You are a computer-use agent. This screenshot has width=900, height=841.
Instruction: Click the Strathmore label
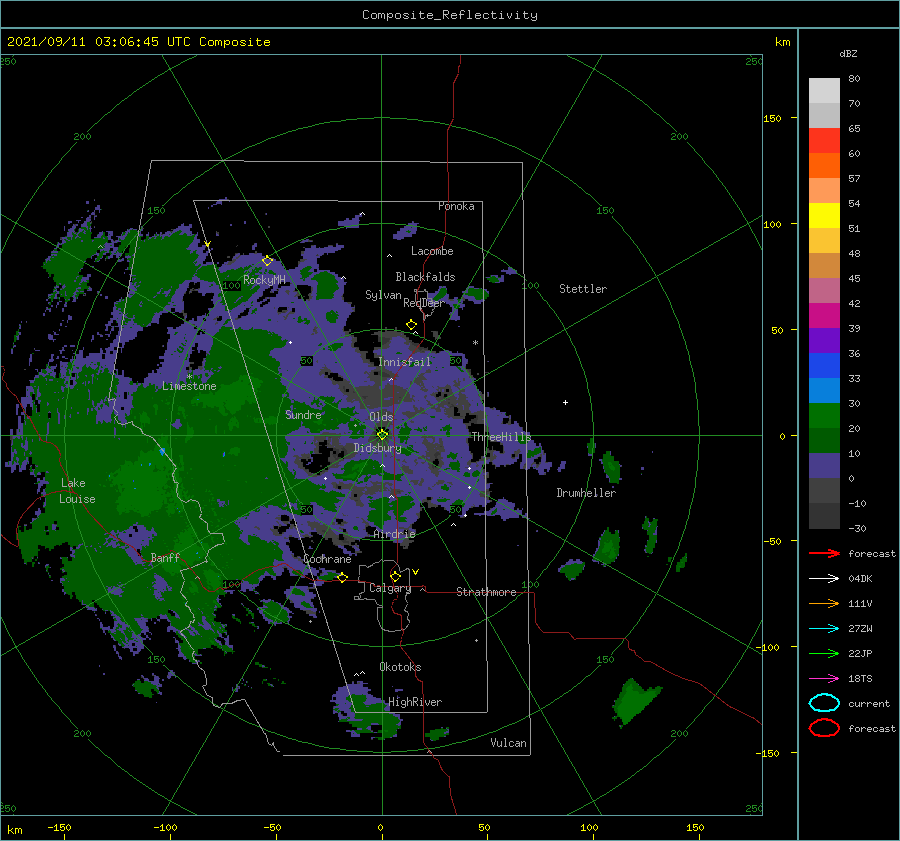click(x=486, y=592)
